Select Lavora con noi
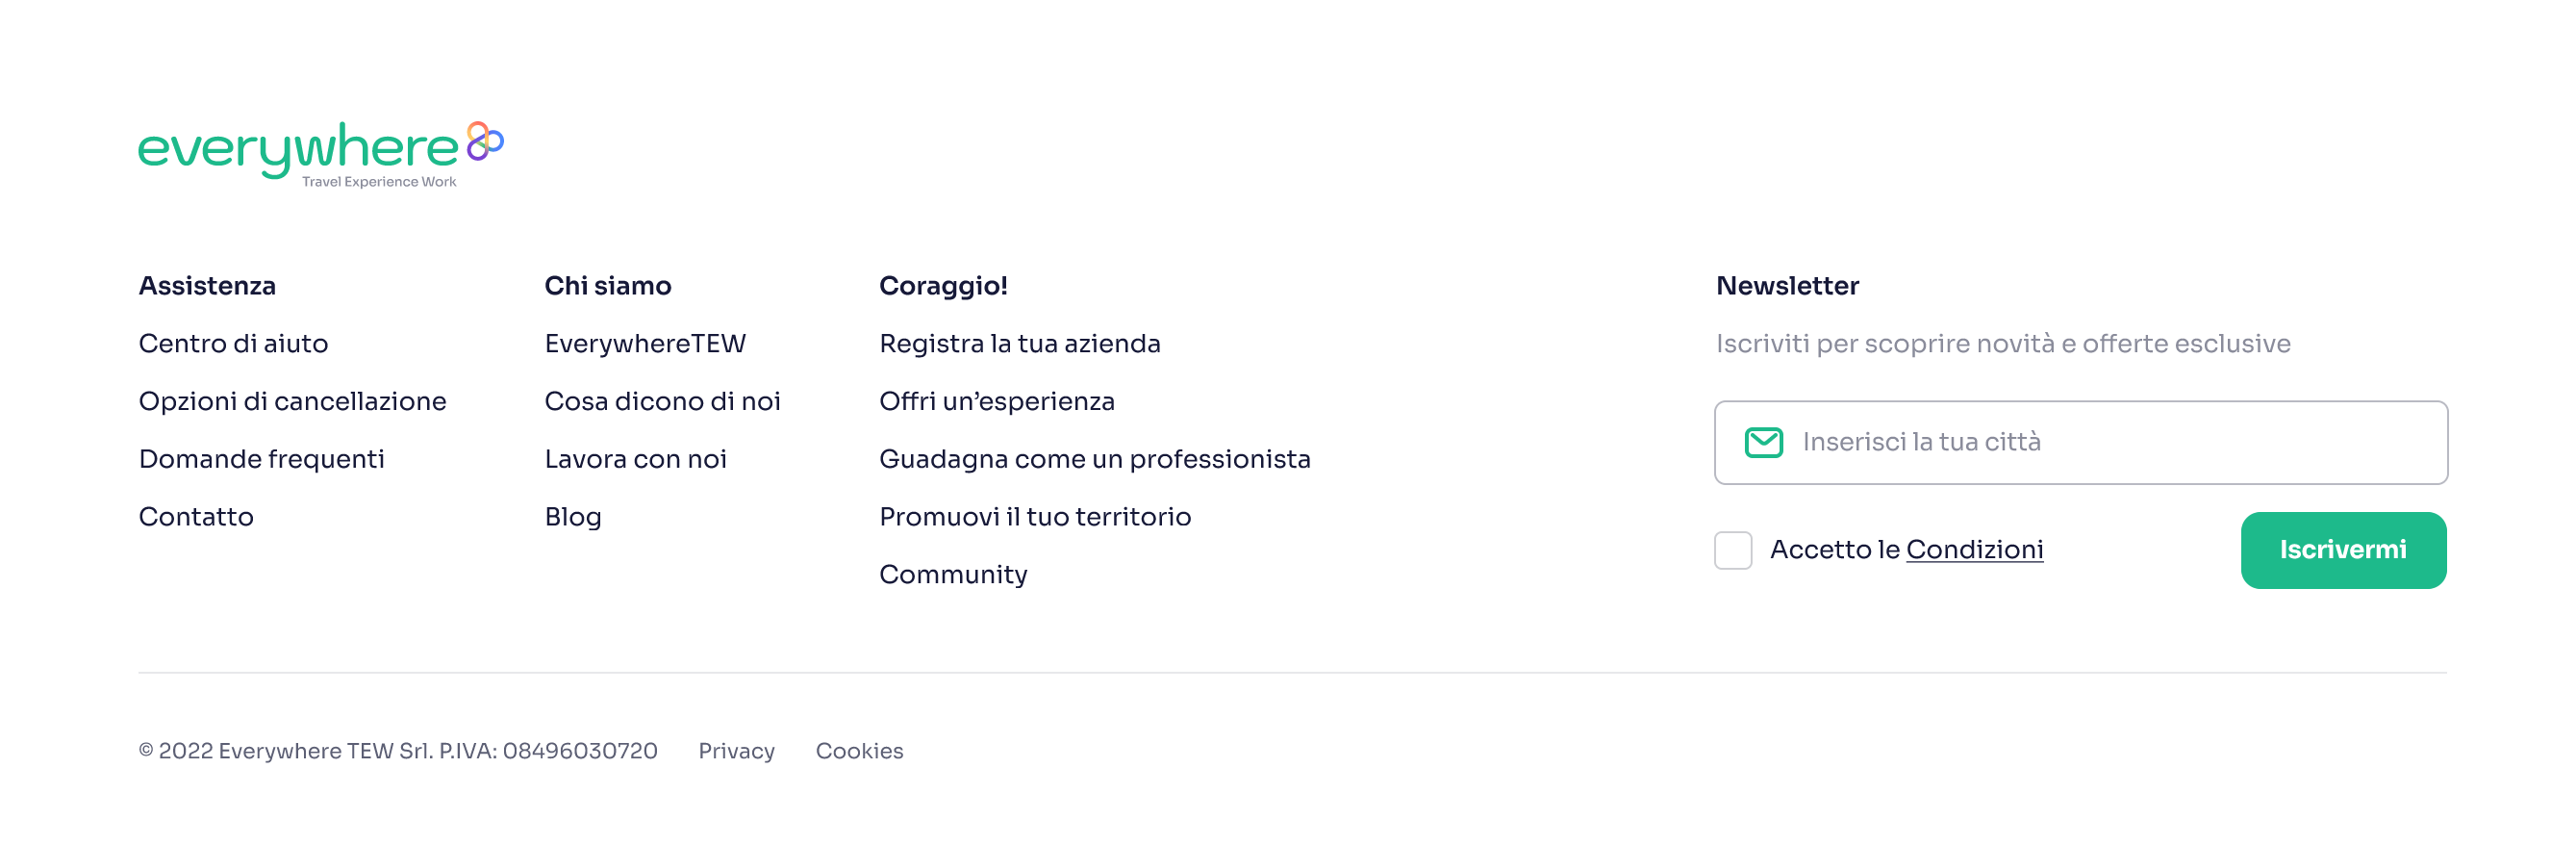Viewport: 2576px width, 845px height. [635, 459]
